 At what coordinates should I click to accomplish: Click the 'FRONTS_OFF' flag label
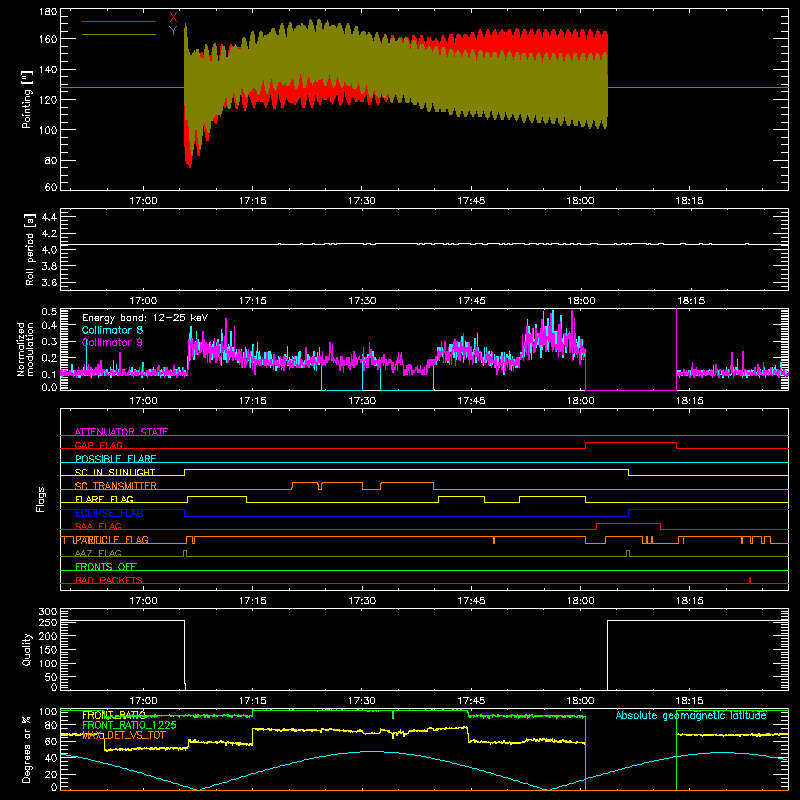coord(106,567)
